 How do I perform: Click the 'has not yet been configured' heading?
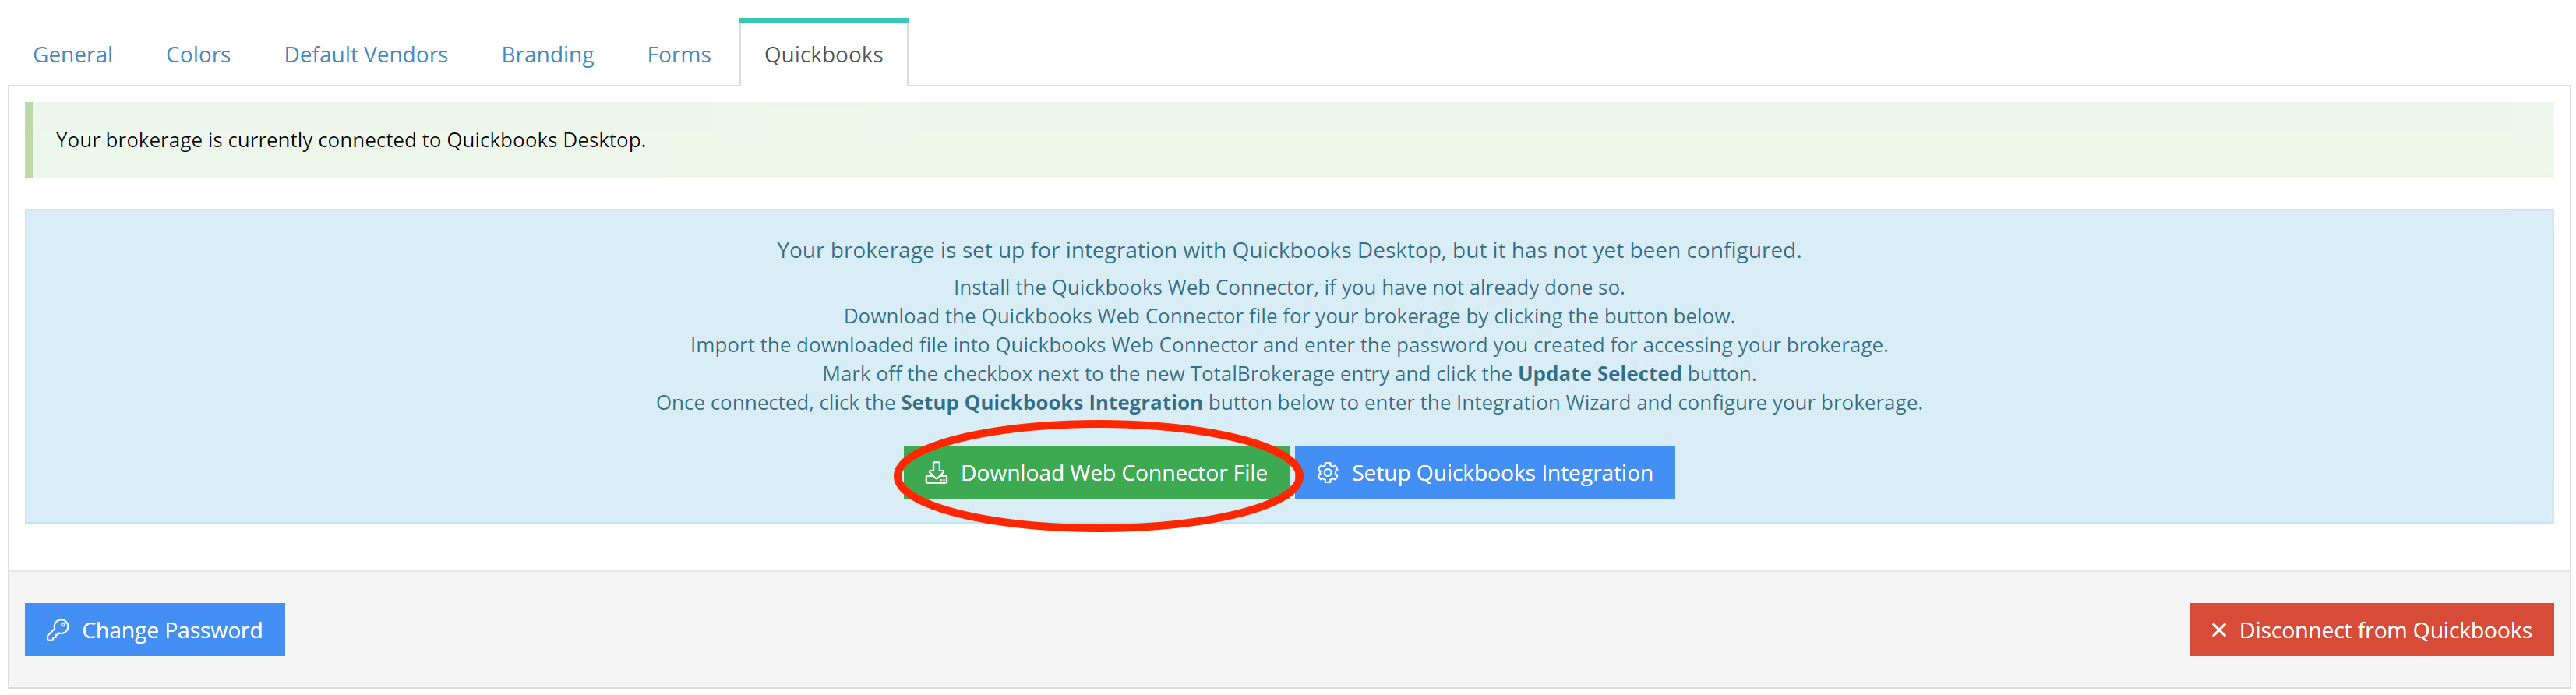(1289, 250)
